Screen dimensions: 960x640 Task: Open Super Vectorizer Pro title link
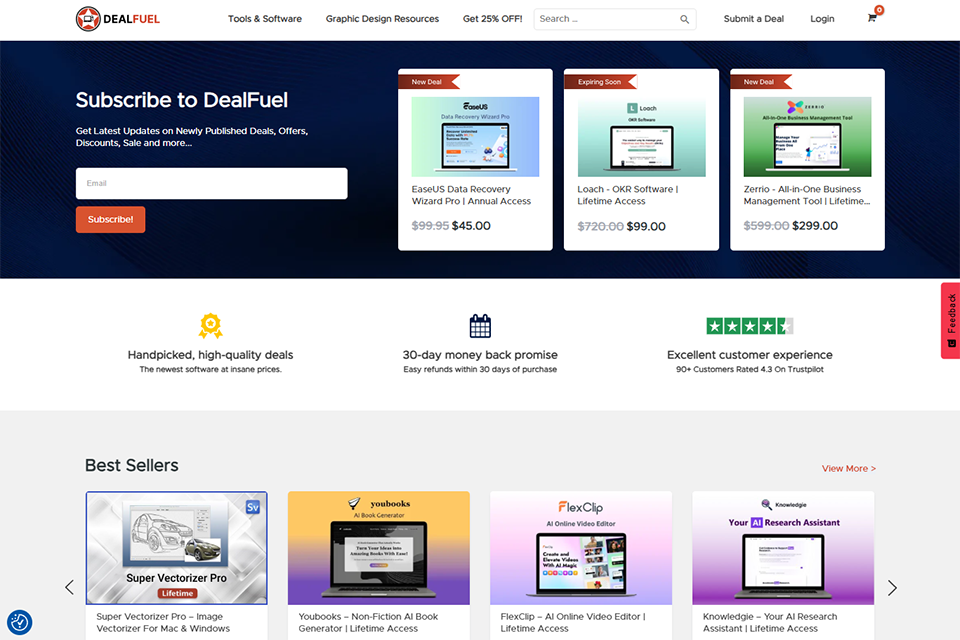(x=163, y=622)
